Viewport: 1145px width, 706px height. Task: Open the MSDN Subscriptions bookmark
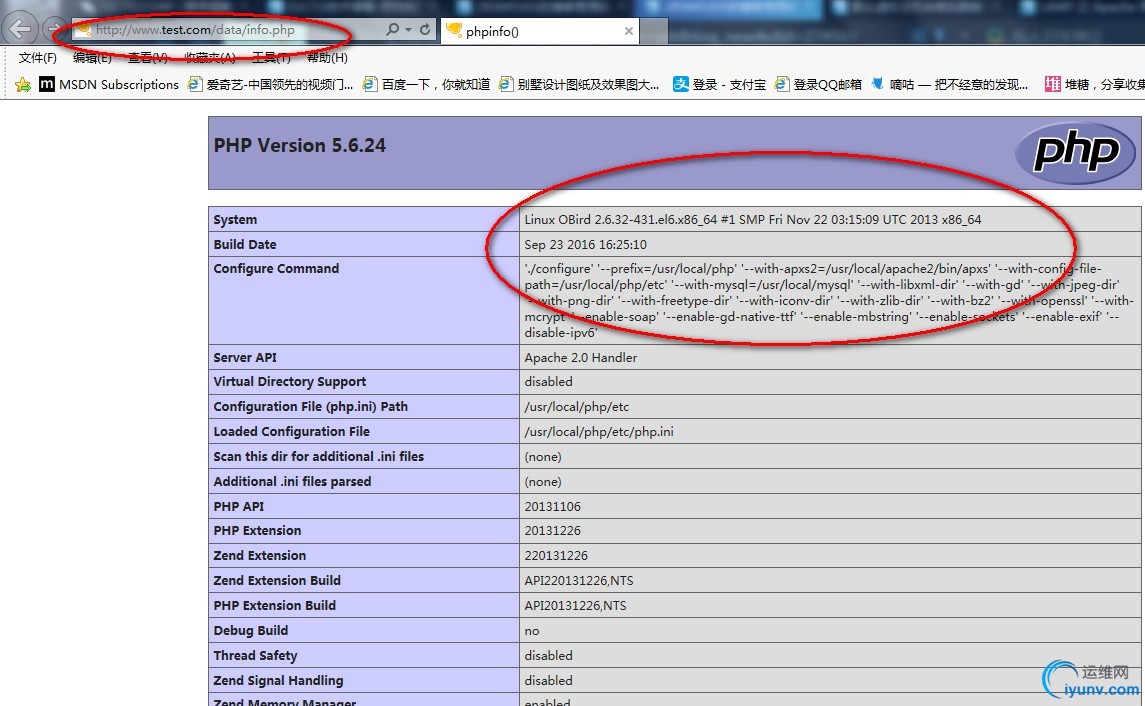click(x=119, y=85)
